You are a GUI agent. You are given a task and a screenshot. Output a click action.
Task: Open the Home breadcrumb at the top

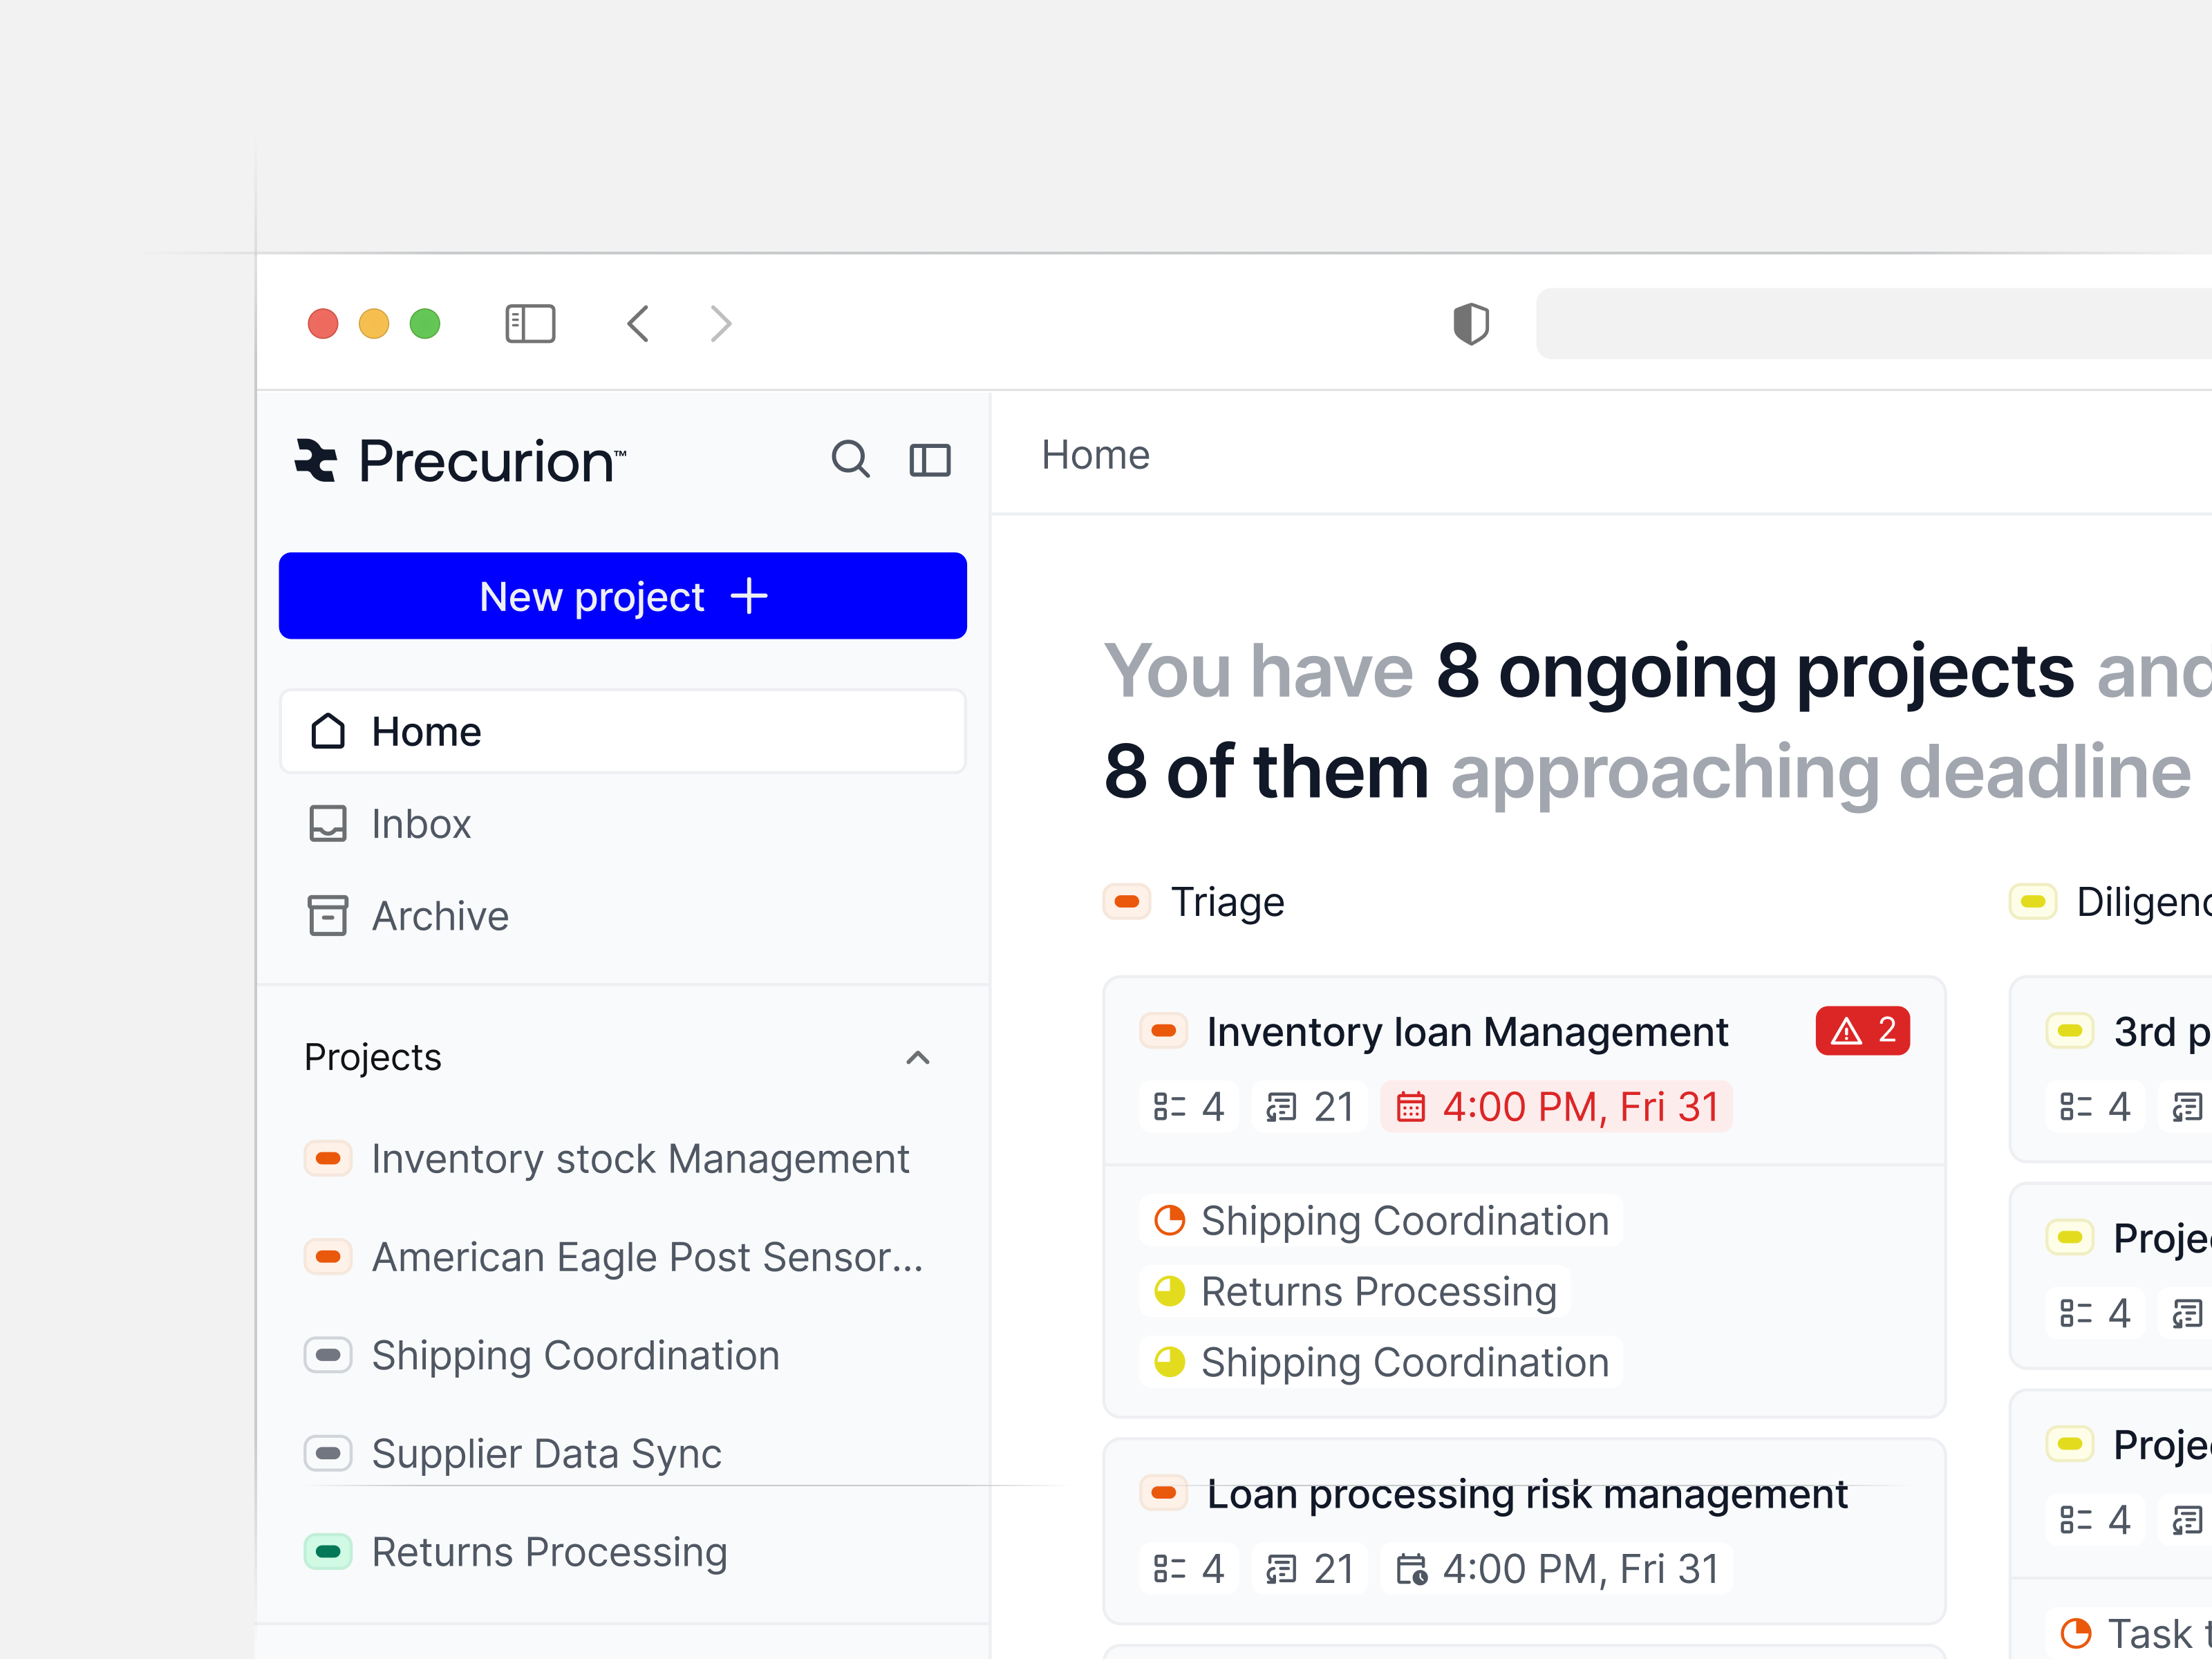(1095, 455)
